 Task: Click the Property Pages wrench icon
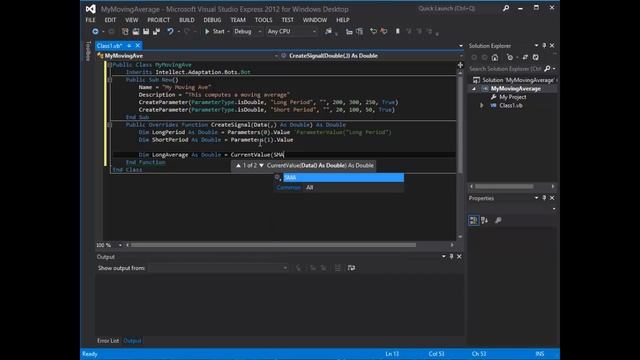tap(498, 220)
